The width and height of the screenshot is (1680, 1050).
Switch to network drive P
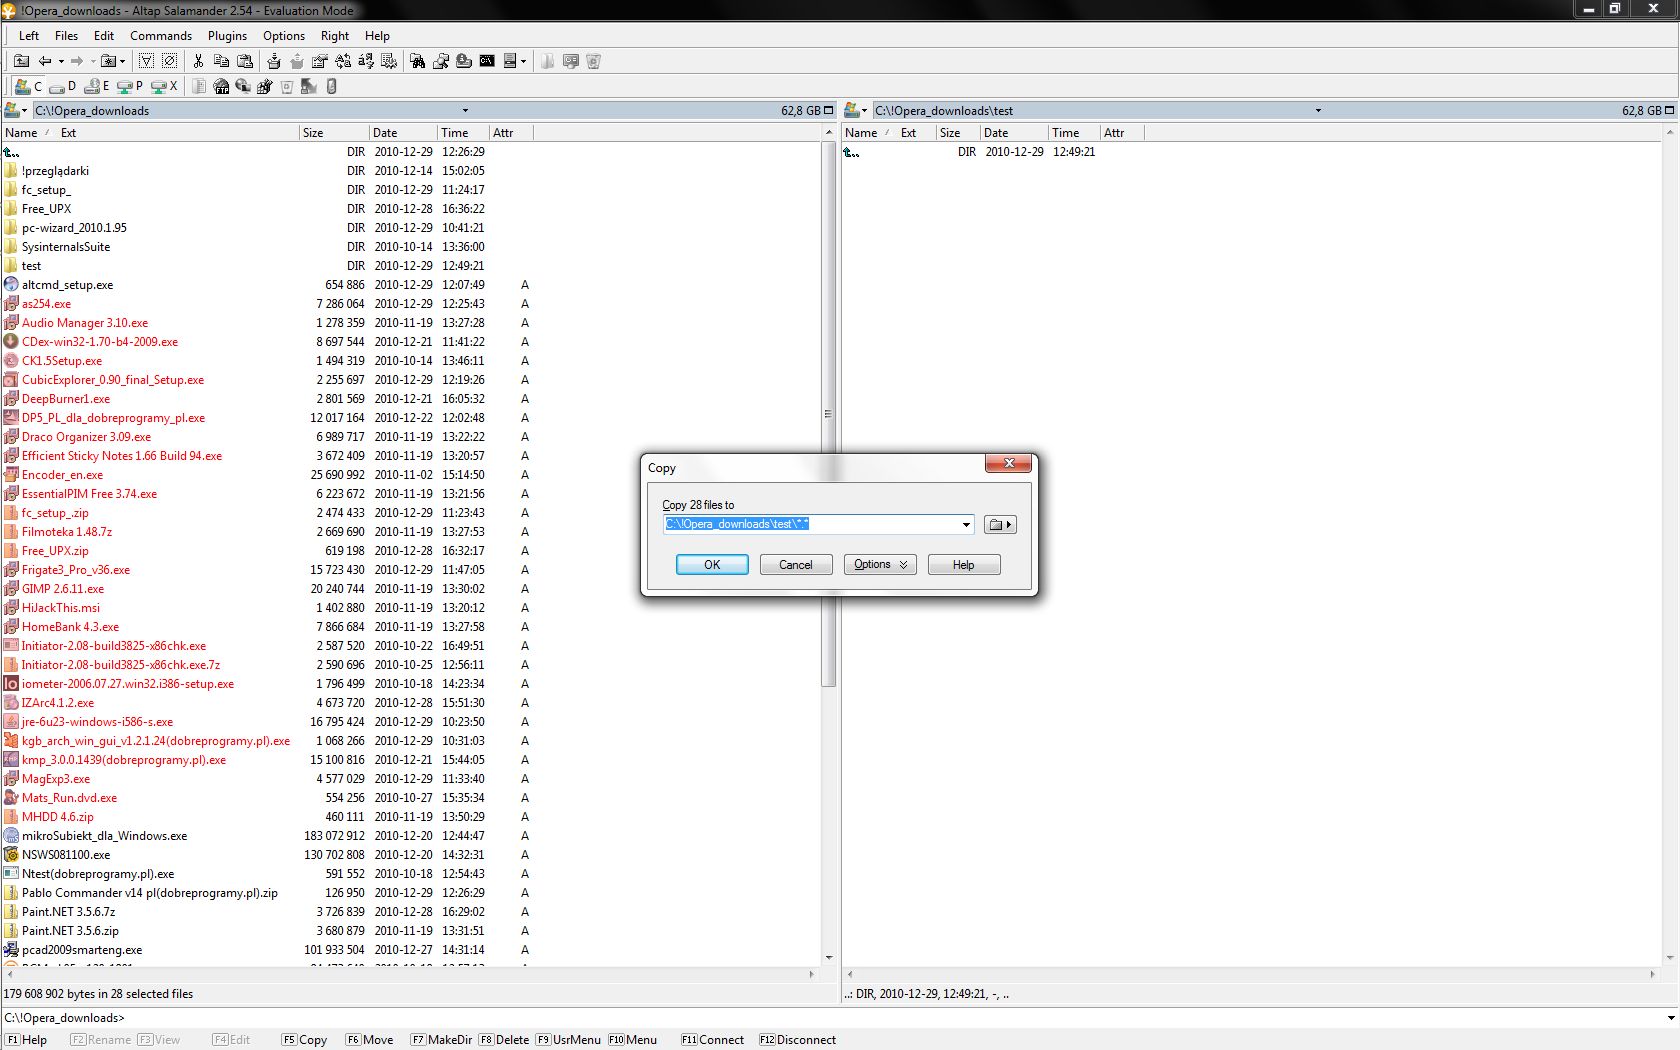click(x=129, y=86)
